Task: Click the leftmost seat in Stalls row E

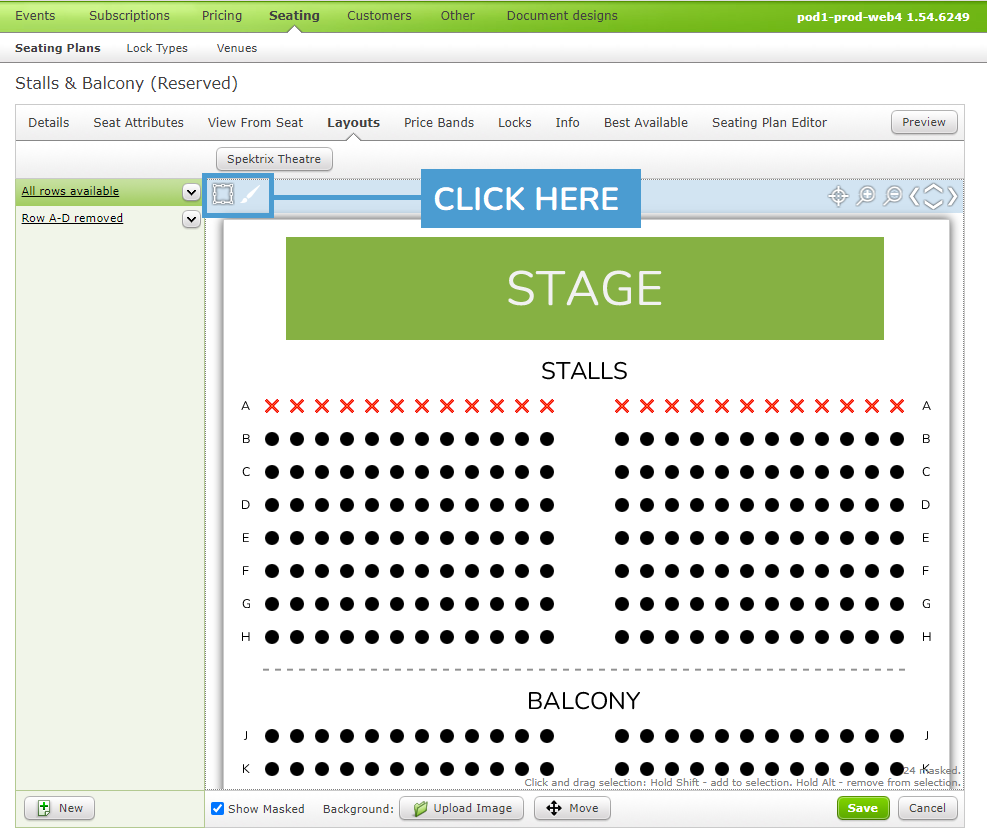Action: pos(272,538)
